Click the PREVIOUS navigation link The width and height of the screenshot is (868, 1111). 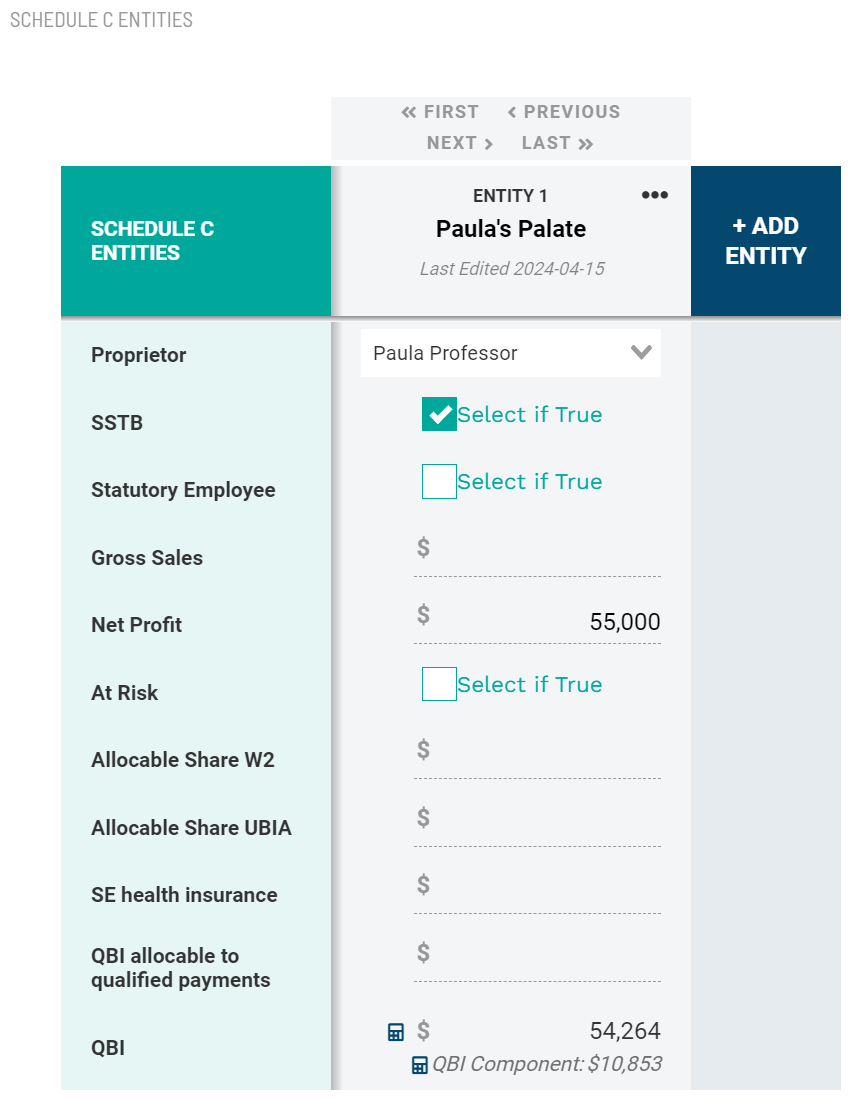[x=572, y=112]
